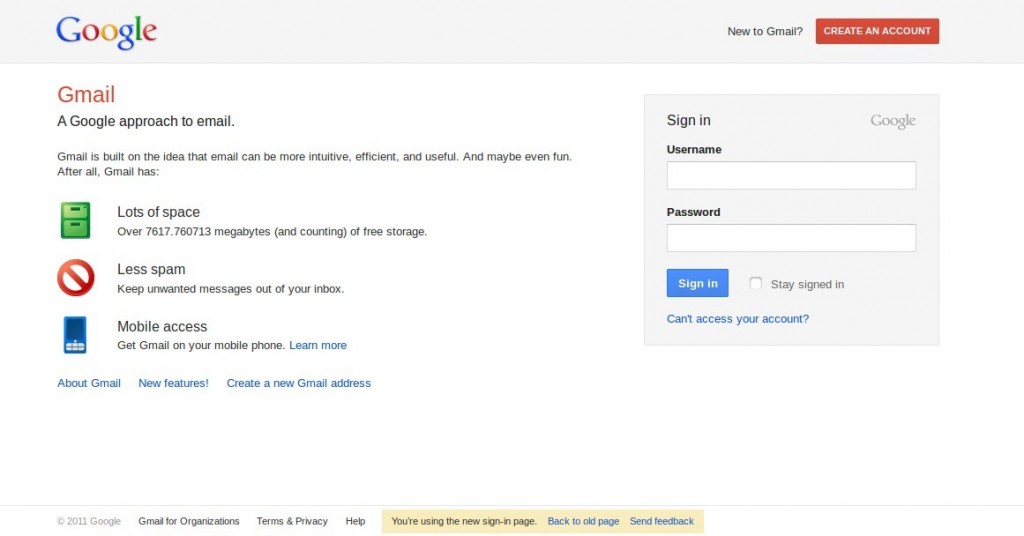Focus the Password input field
The height and width of the screenshot is (536, 1024).
(791, 238)
